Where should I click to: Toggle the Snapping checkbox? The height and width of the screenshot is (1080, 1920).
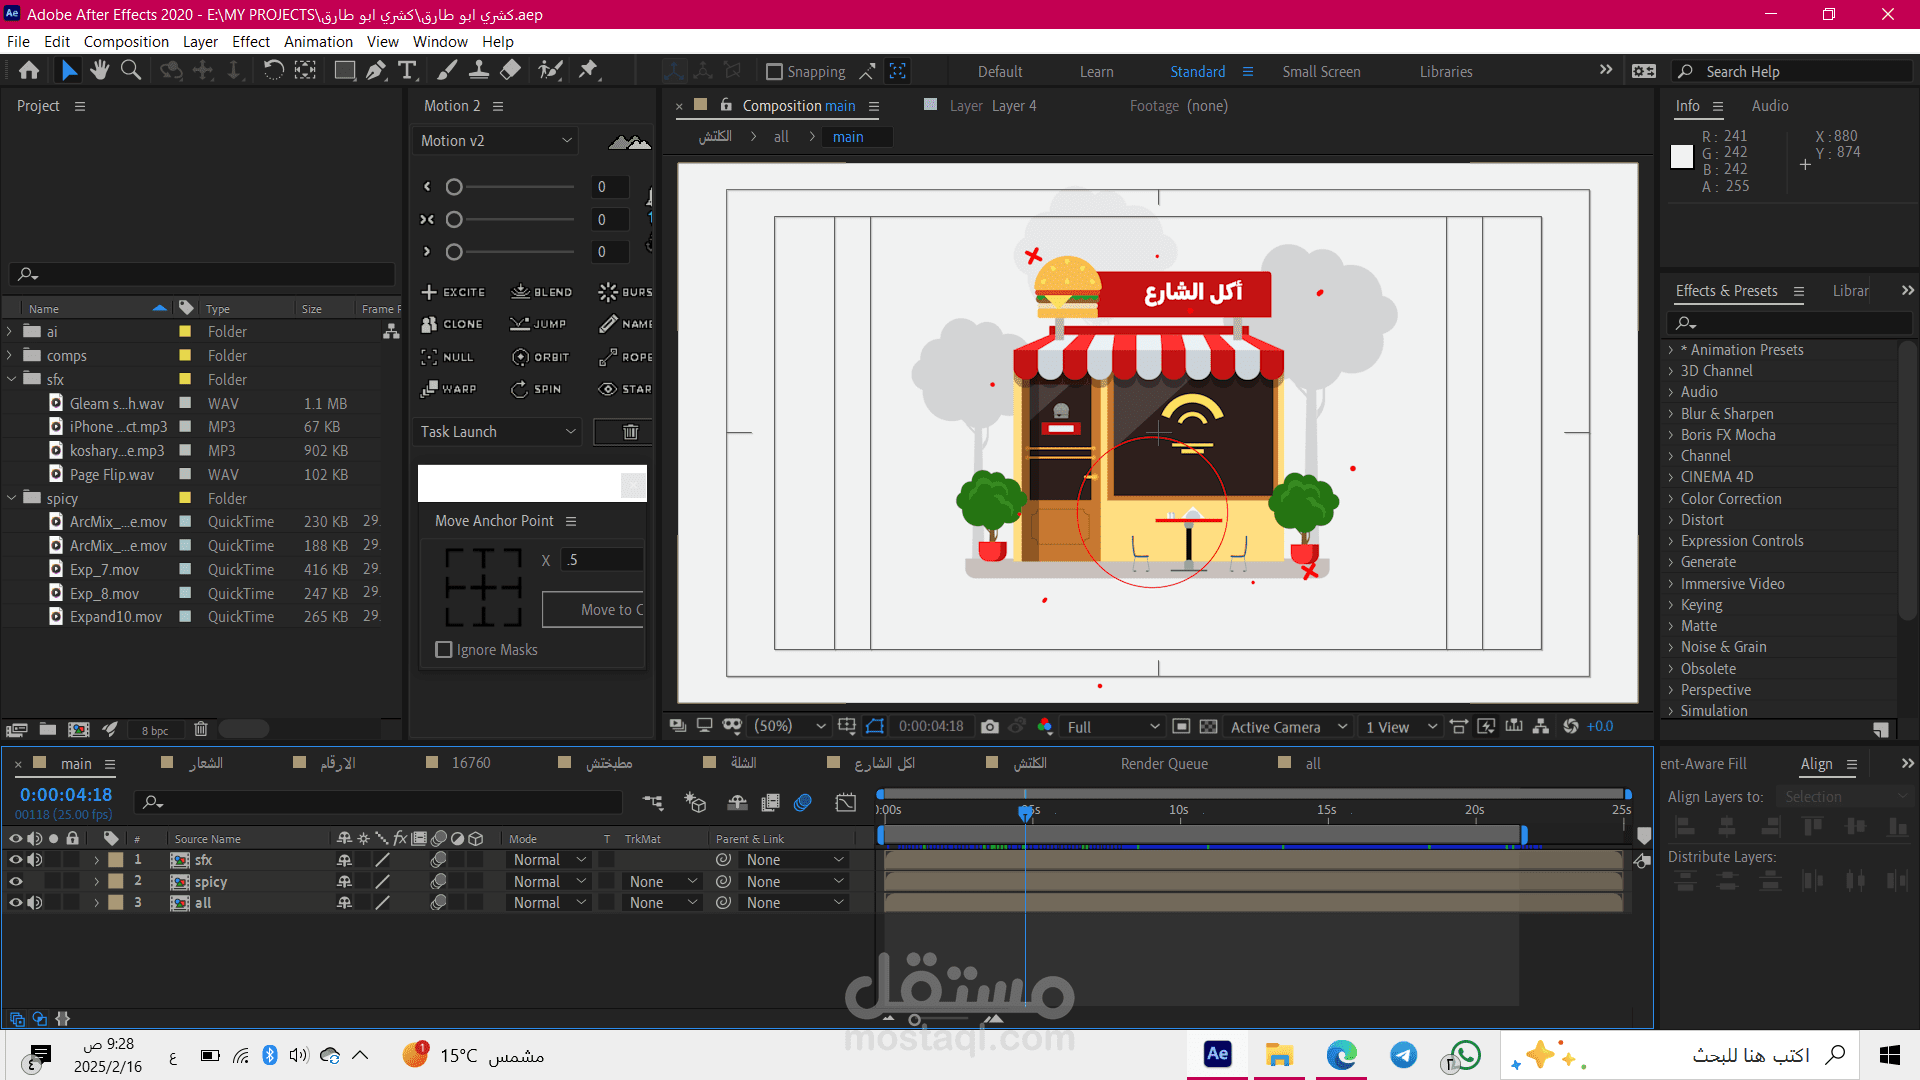[774, 72]
